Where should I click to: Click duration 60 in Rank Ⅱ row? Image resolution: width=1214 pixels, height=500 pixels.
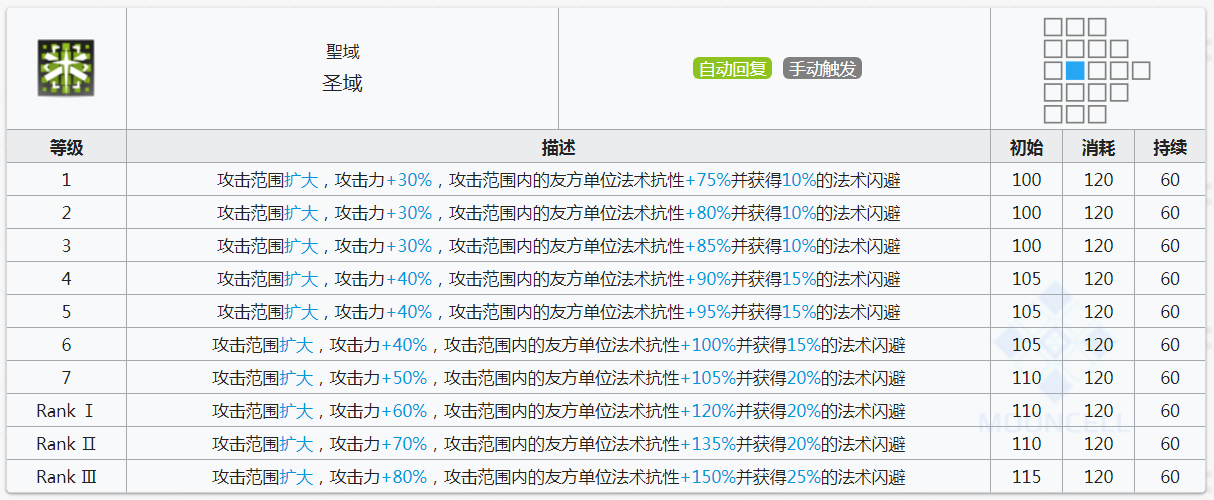1170,444
